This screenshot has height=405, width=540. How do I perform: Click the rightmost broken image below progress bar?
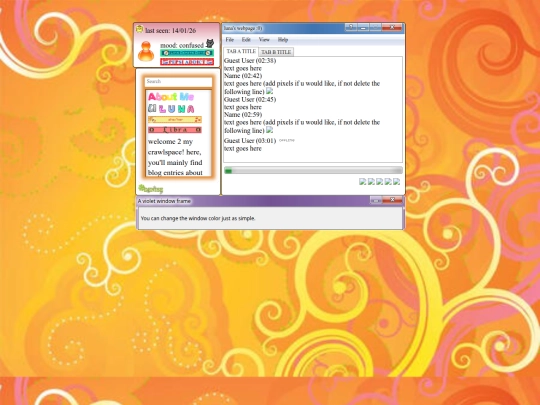coord(396,181)
